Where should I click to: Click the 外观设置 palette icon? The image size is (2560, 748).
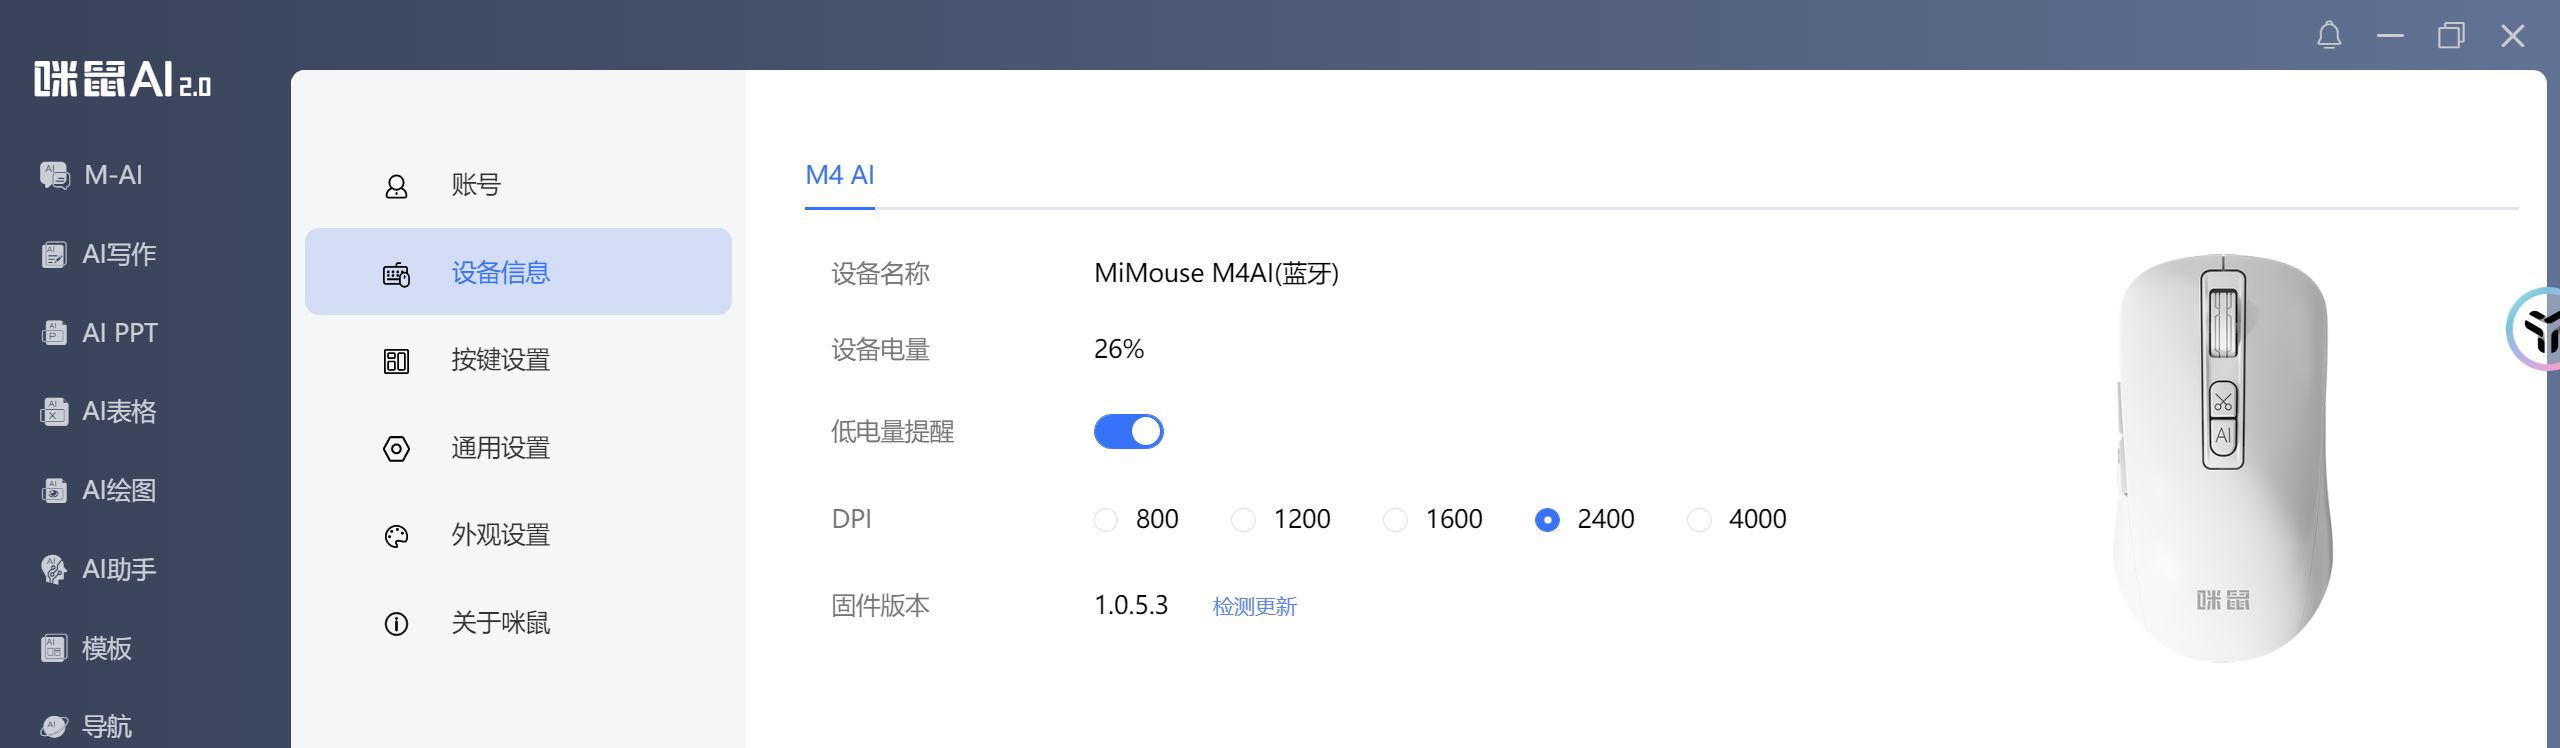[x=396, y=537]
